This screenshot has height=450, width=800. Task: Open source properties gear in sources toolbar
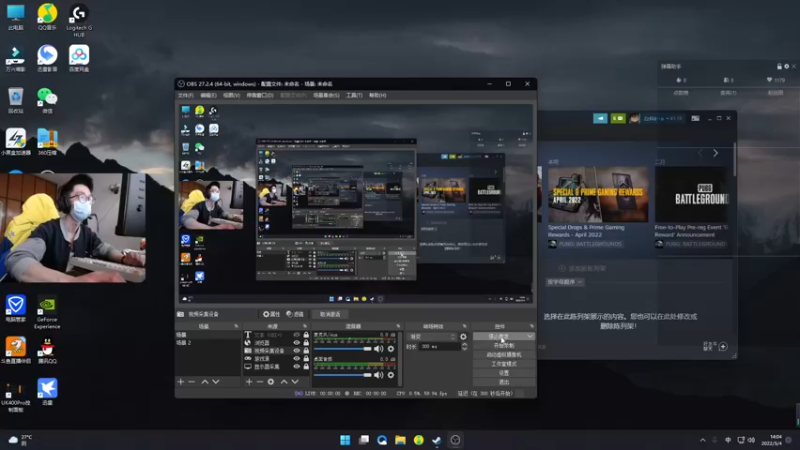(x=271, y=382)
